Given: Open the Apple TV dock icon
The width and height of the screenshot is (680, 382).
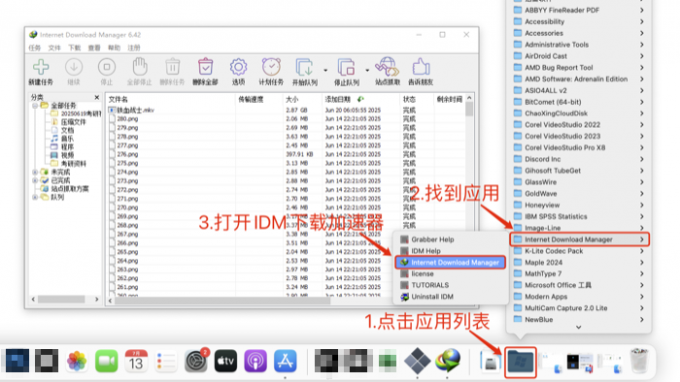Looking at the screenshot, I should [226, 361].
